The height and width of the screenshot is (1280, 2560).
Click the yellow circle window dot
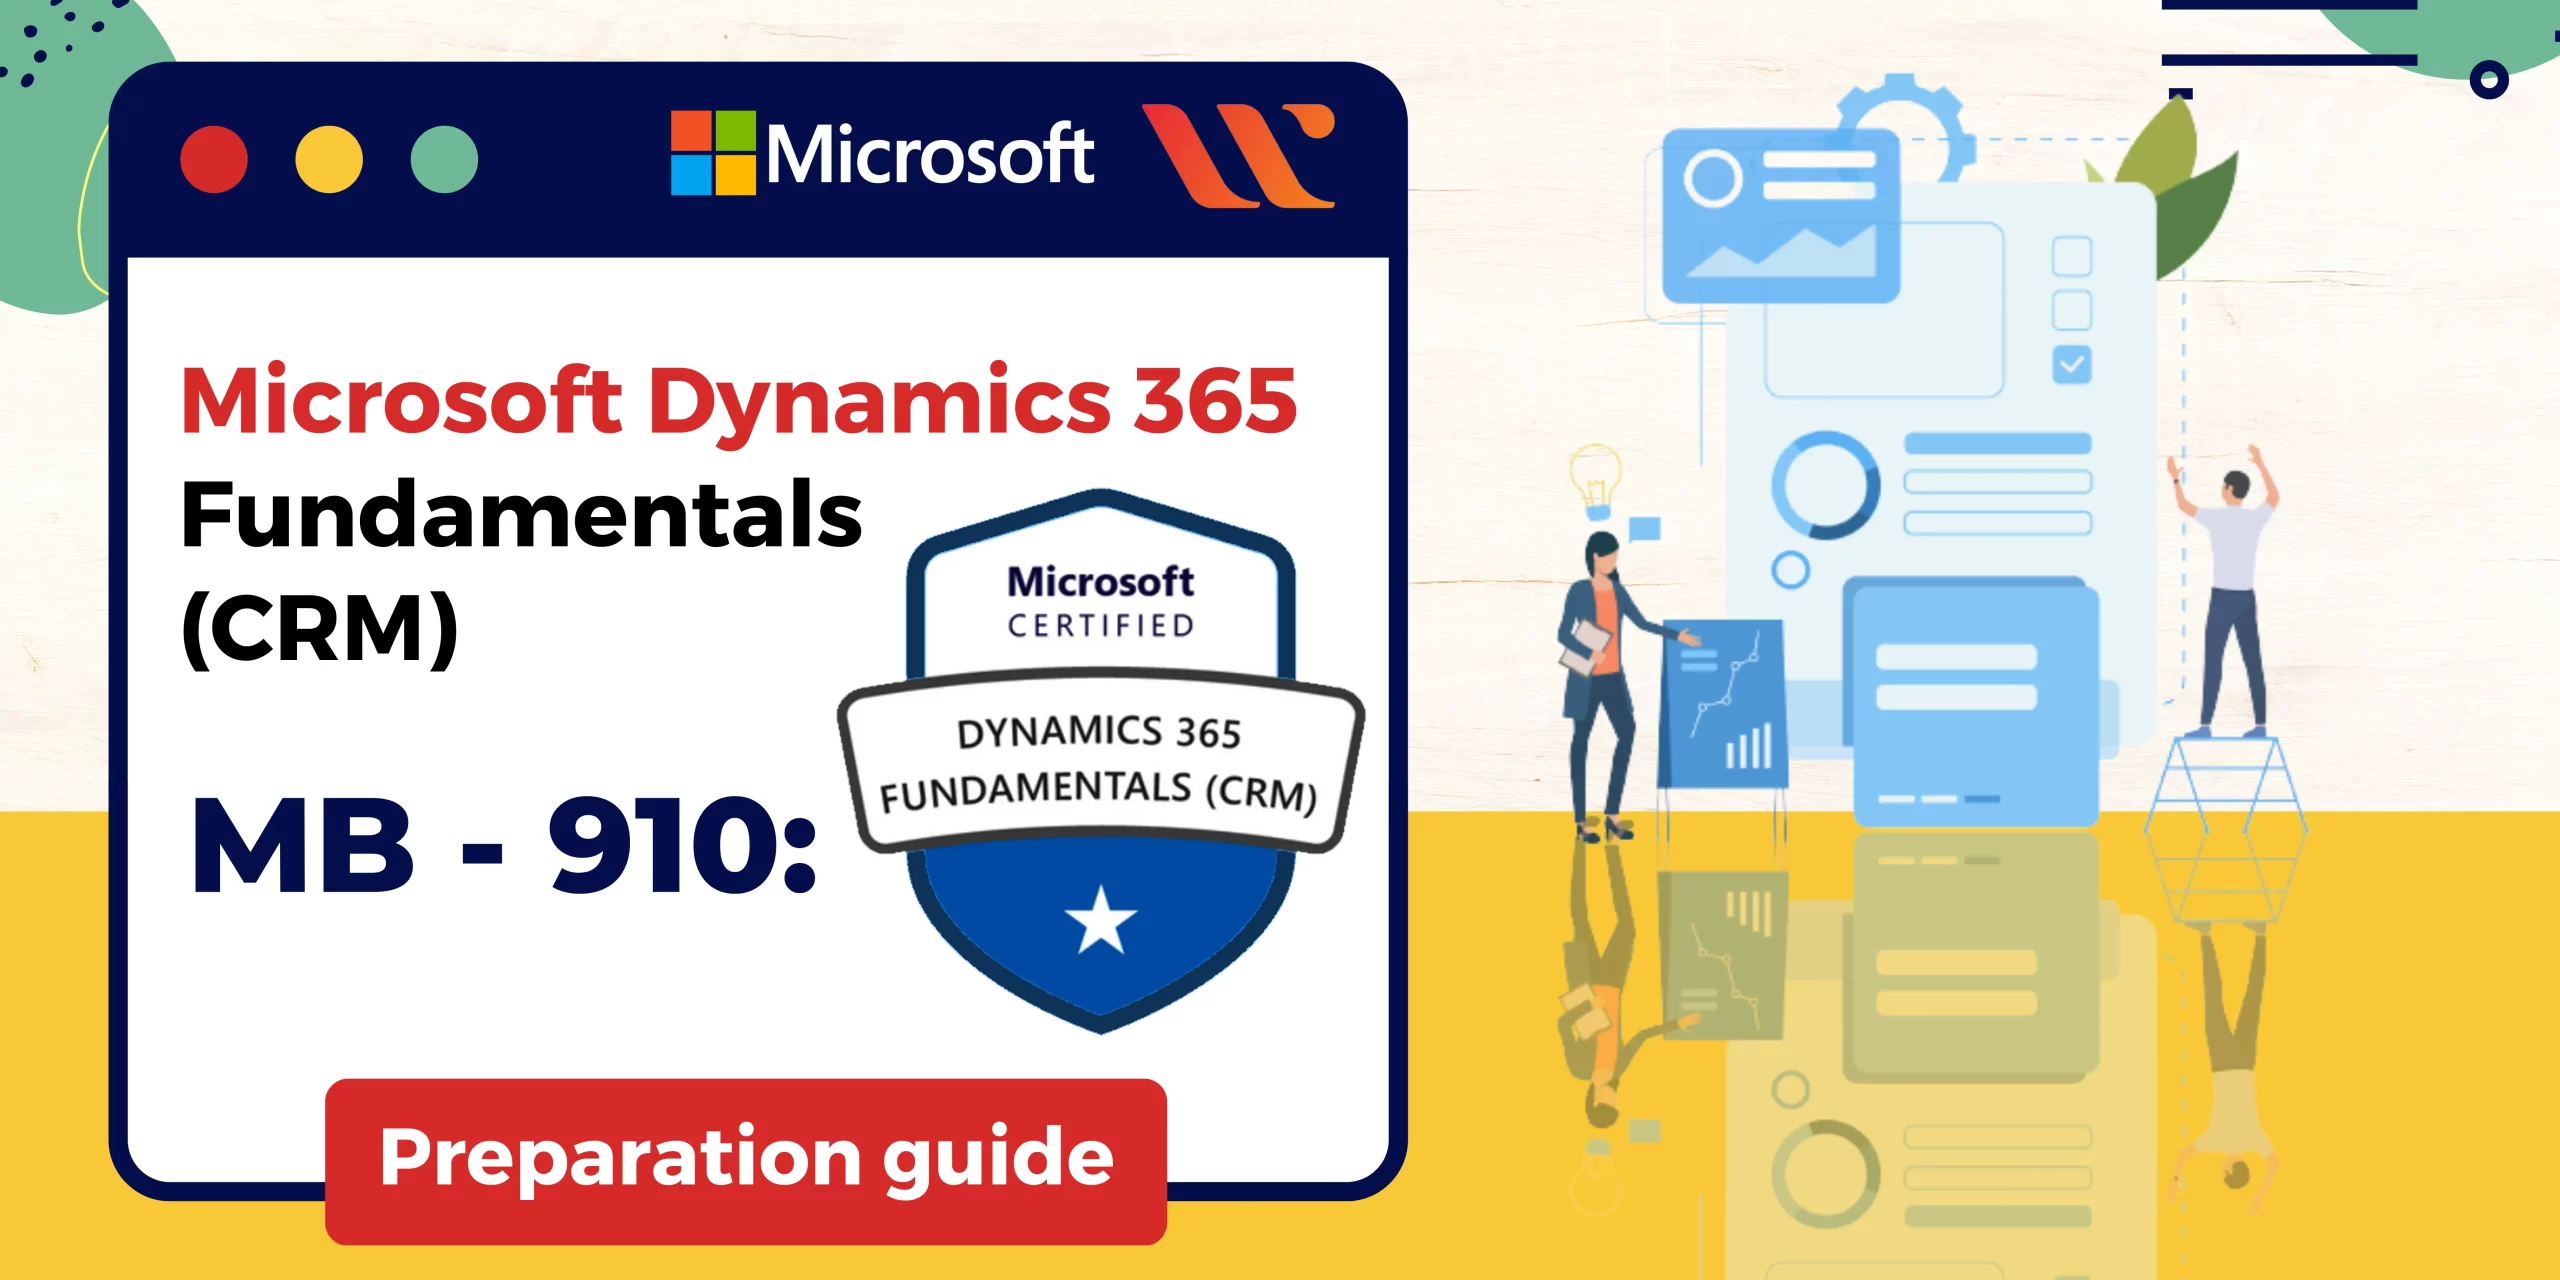coord(329,159)
